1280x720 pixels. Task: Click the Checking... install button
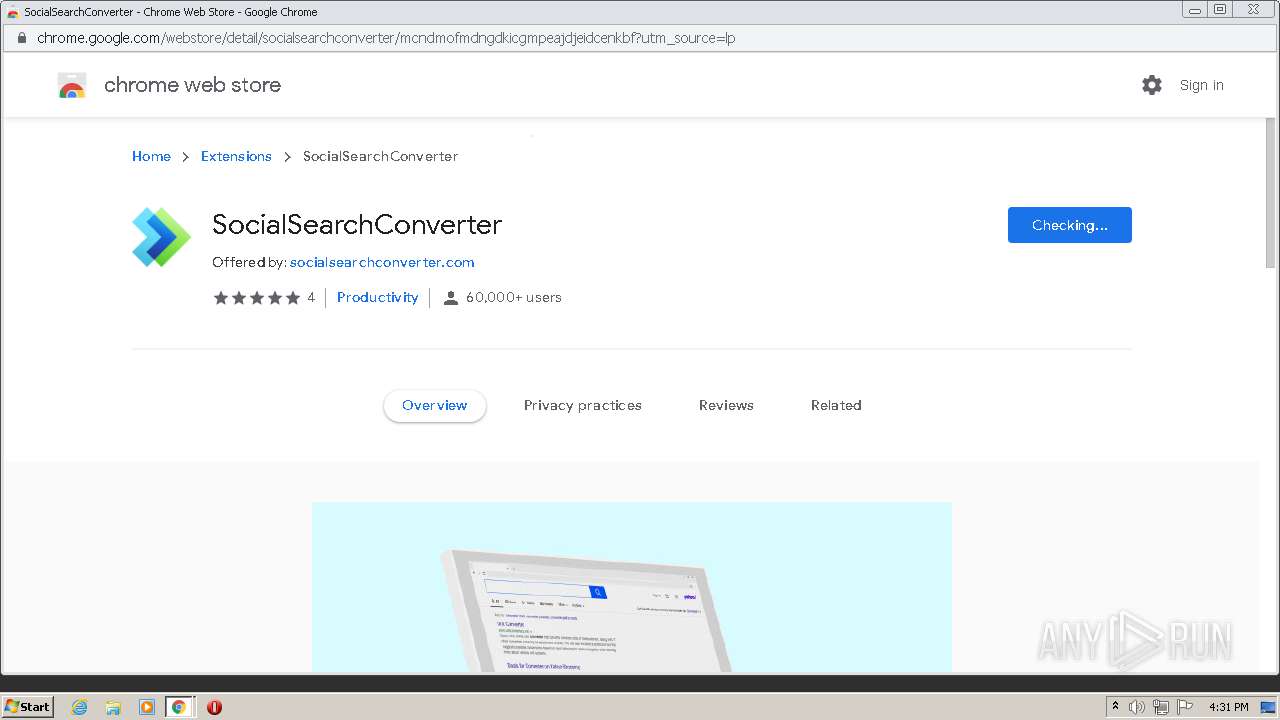[1069, 225]
